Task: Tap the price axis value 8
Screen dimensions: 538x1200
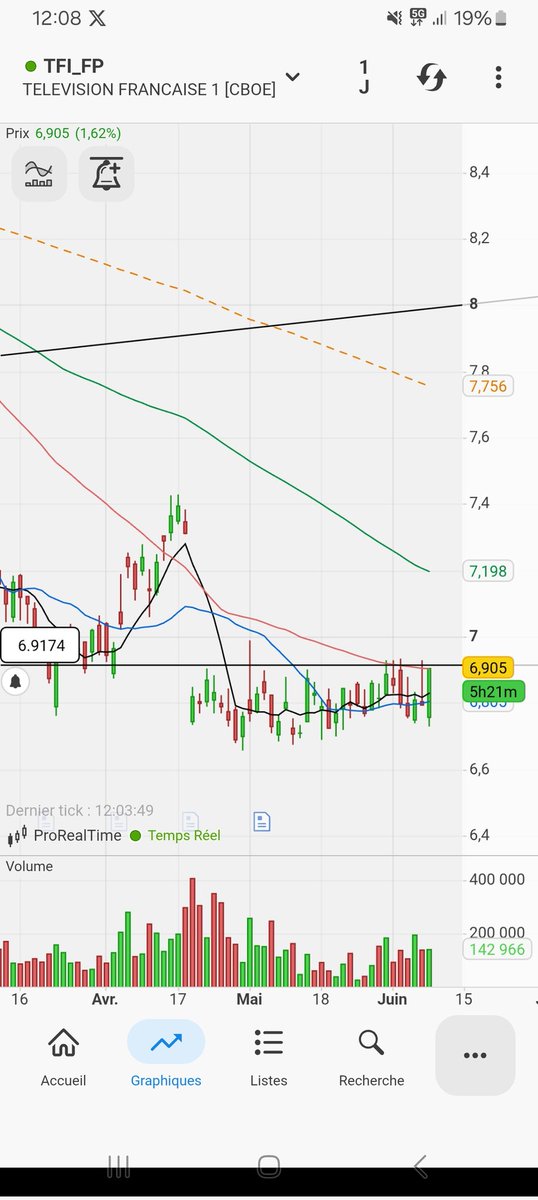Action: pyautogui.click(x=474, y=303)
